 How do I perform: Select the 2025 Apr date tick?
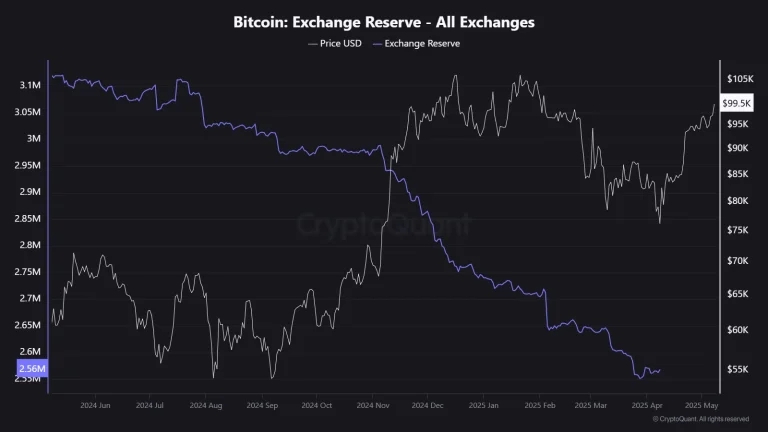(647, 406)
